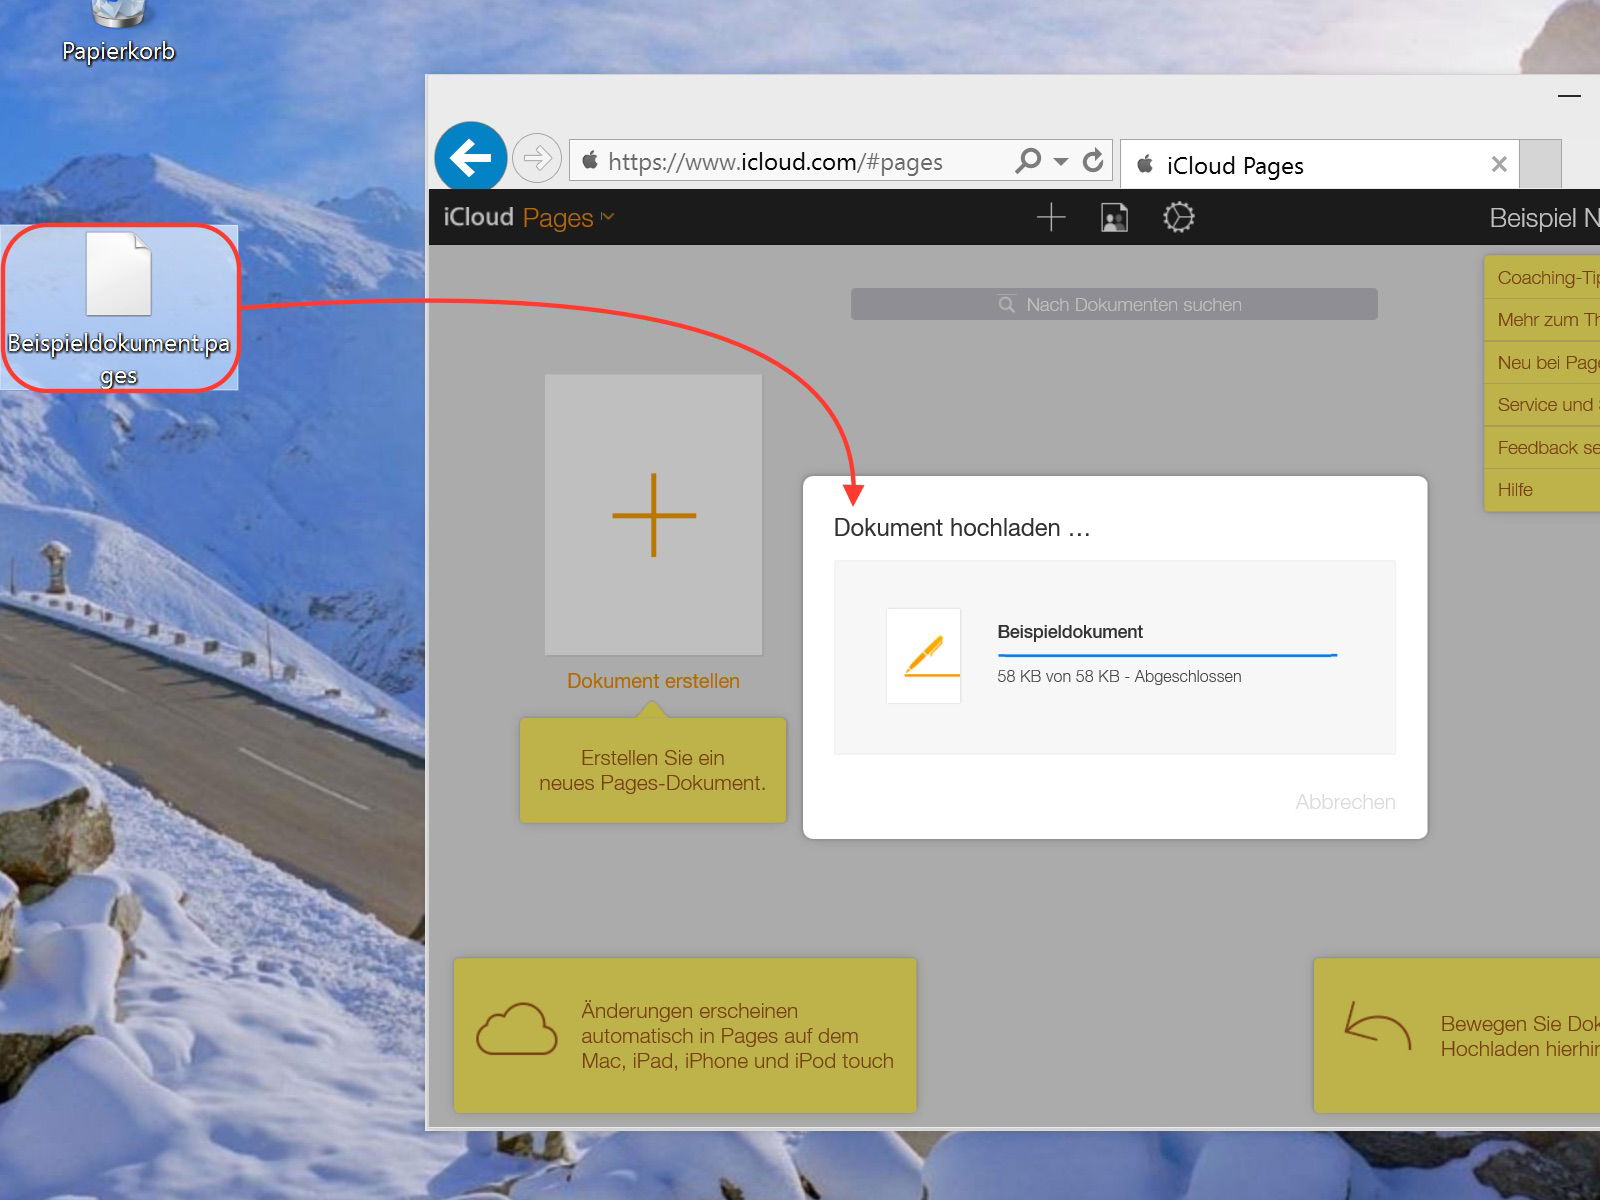This screenshot has width=1600, height=1200.
Task: Click the 58 KB von 58 KB status text
Action: [x=1119, y=677]
